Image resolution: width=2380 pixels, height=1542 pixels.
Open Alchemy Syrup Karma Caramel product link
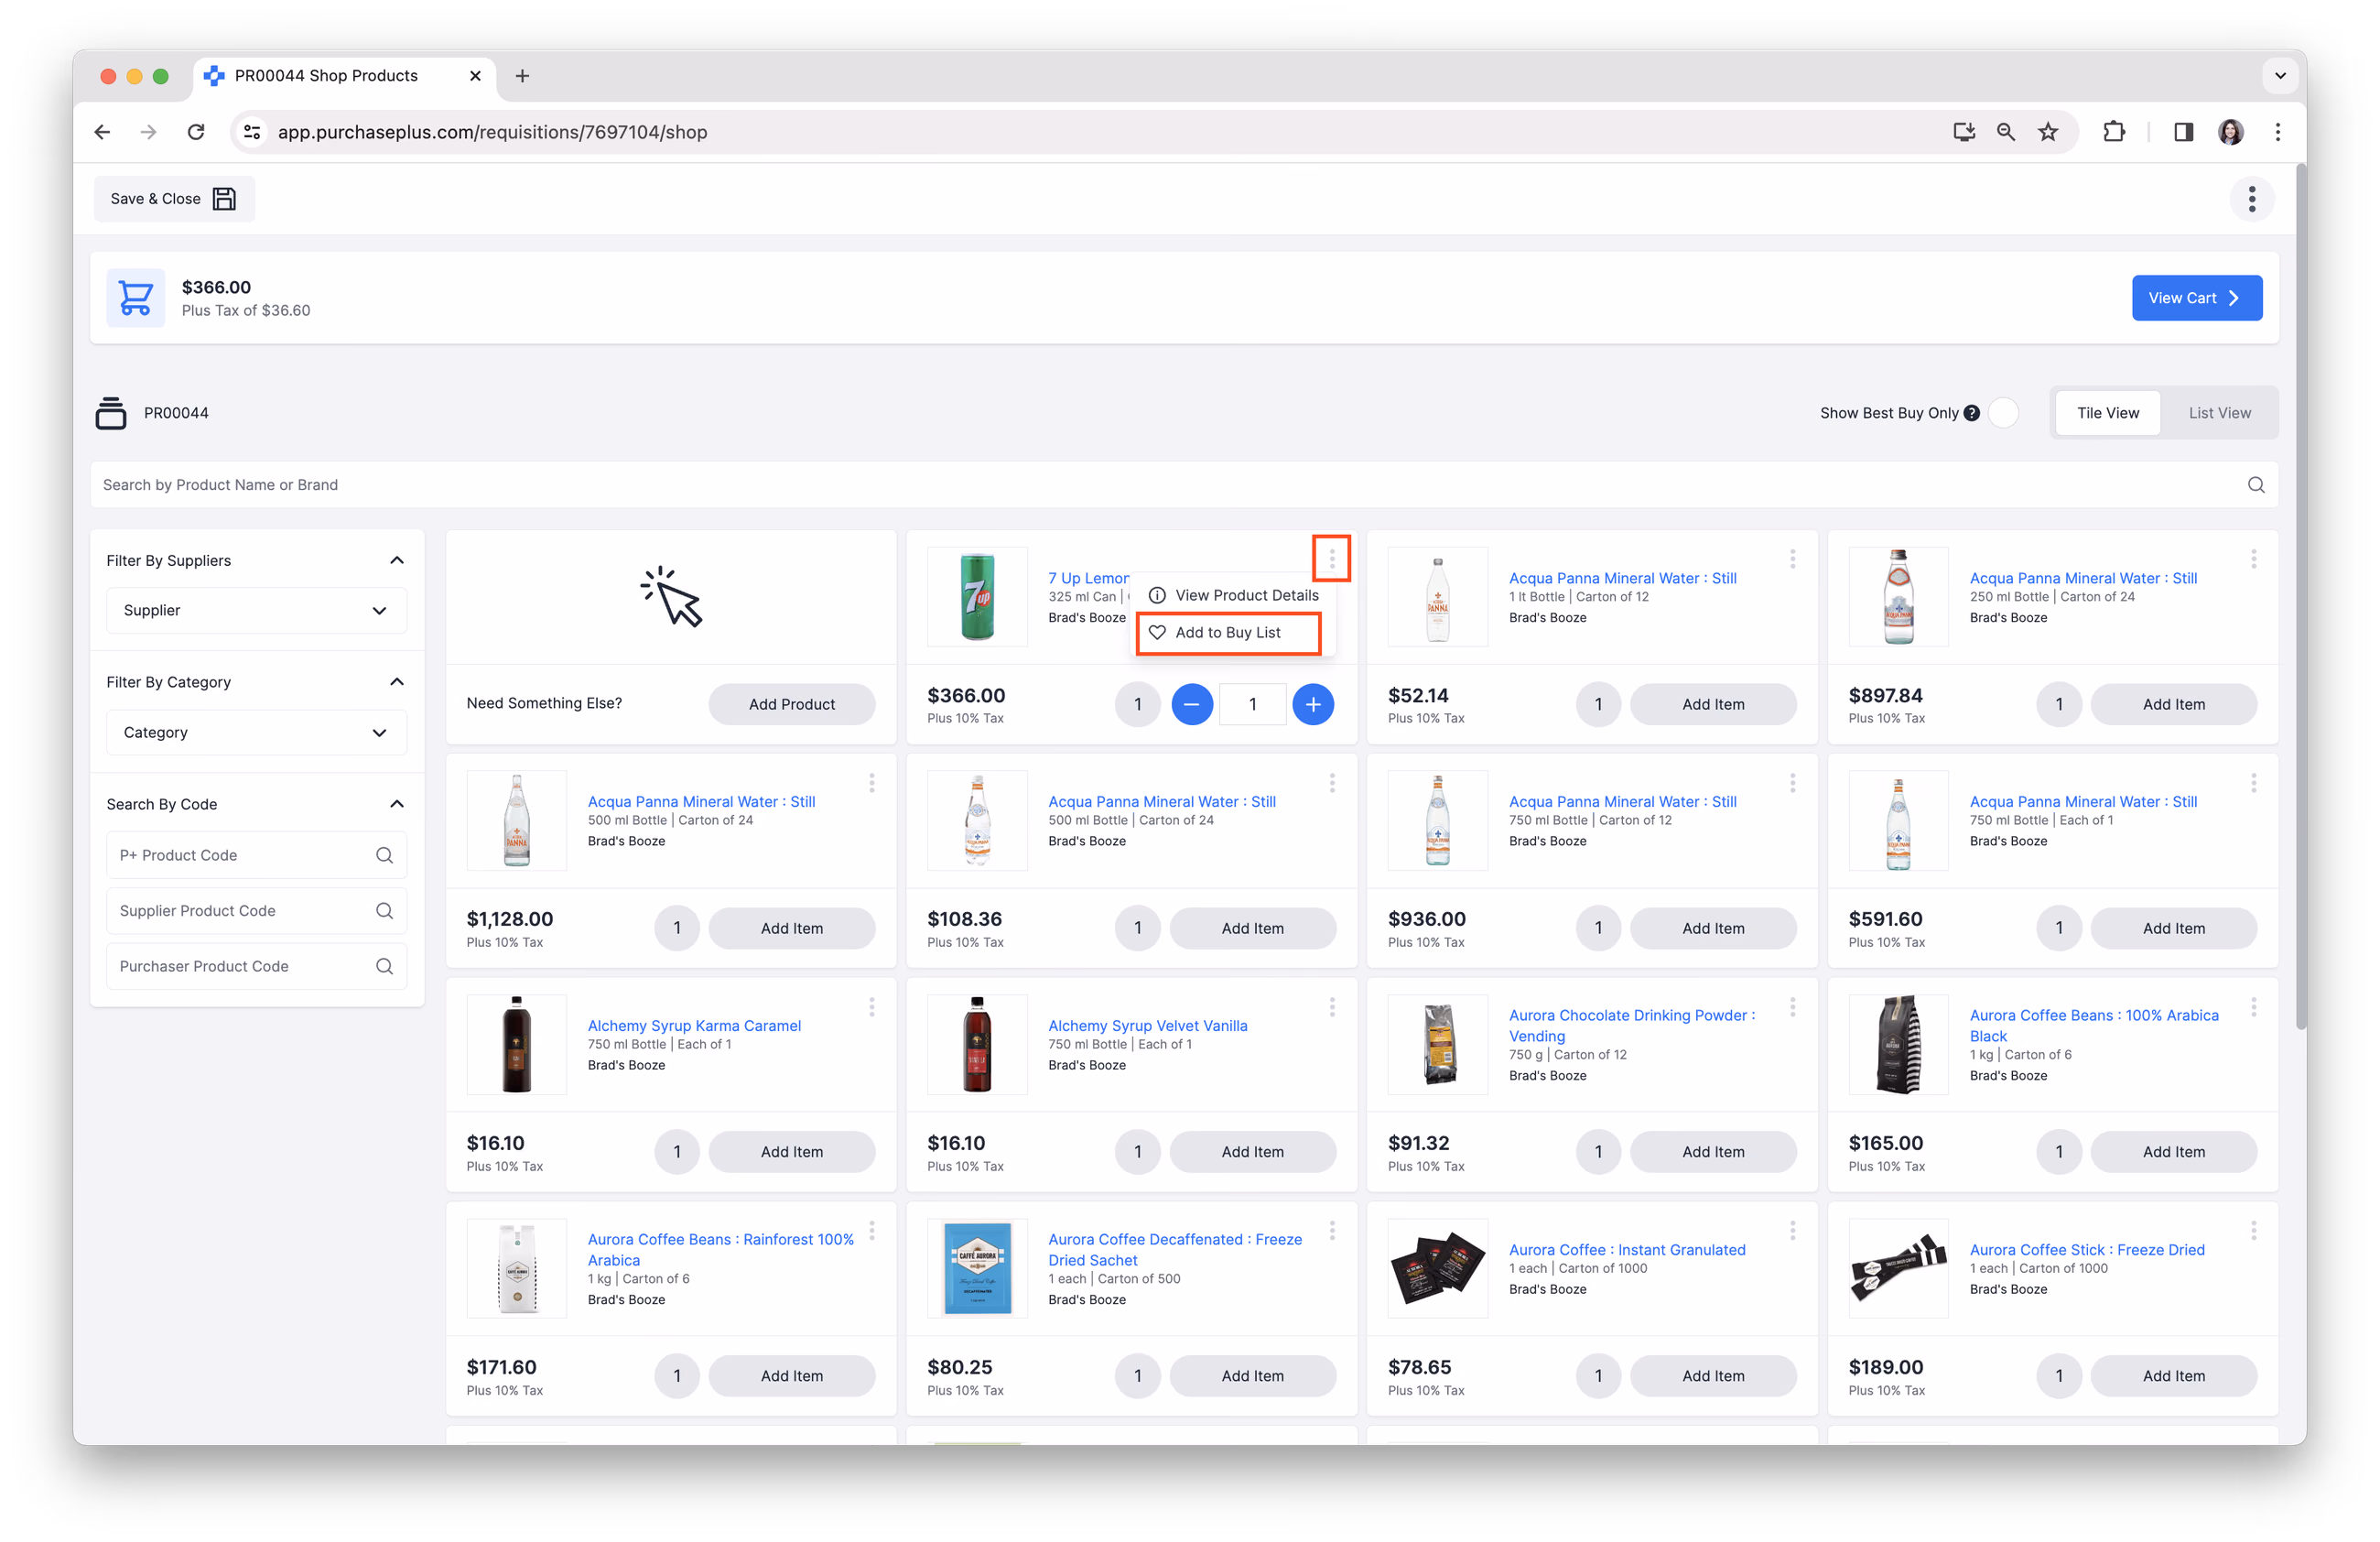[694, 1025]
